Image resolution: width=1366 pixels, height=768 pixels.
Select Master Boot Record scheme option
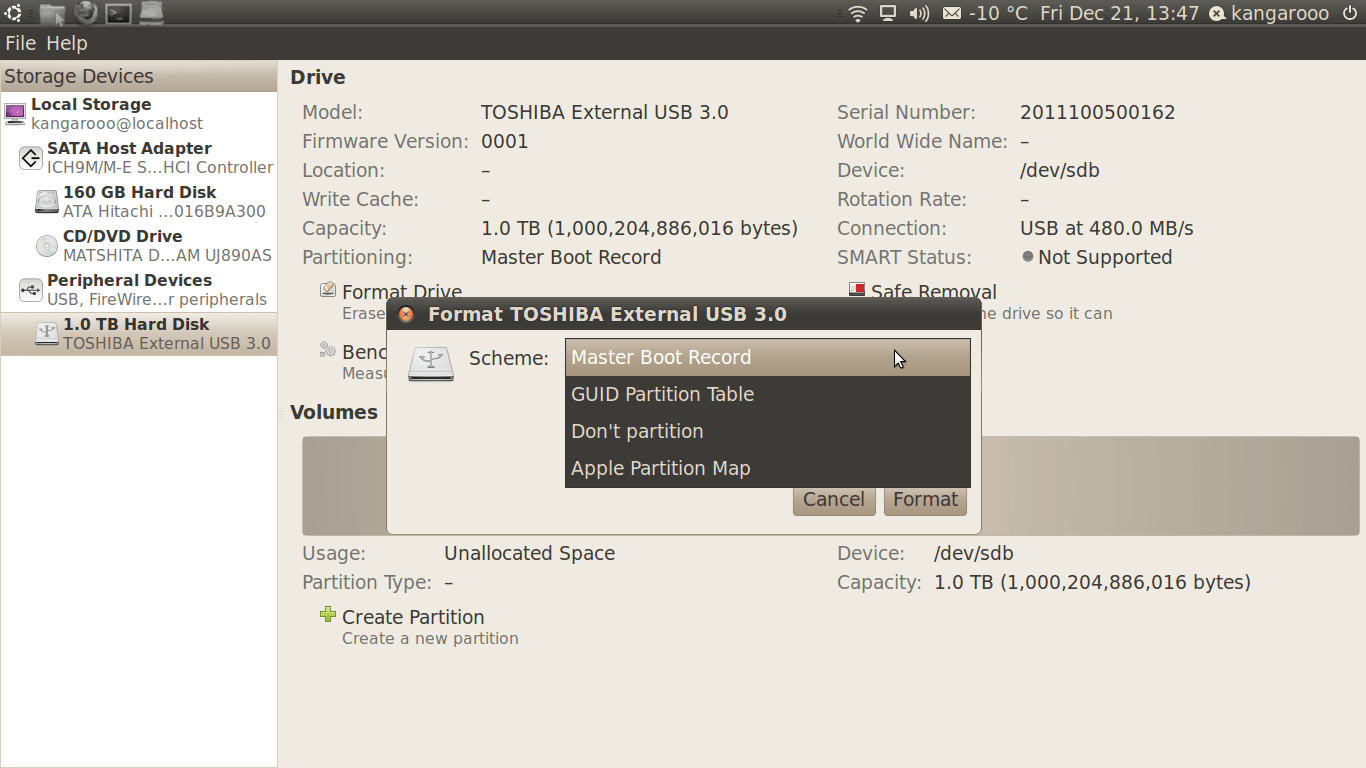[768, 357]
